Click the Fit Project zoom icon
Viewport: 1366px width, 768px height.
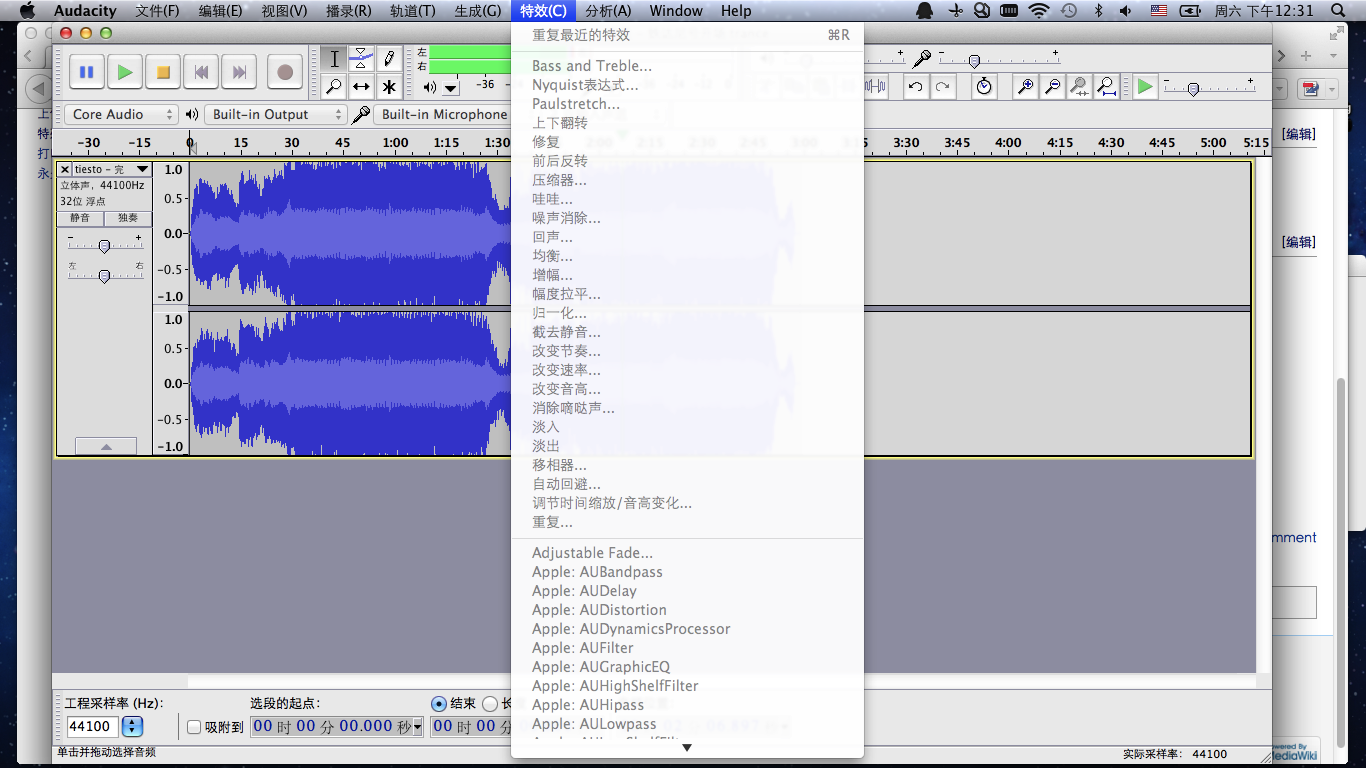tap(1106, 87)
